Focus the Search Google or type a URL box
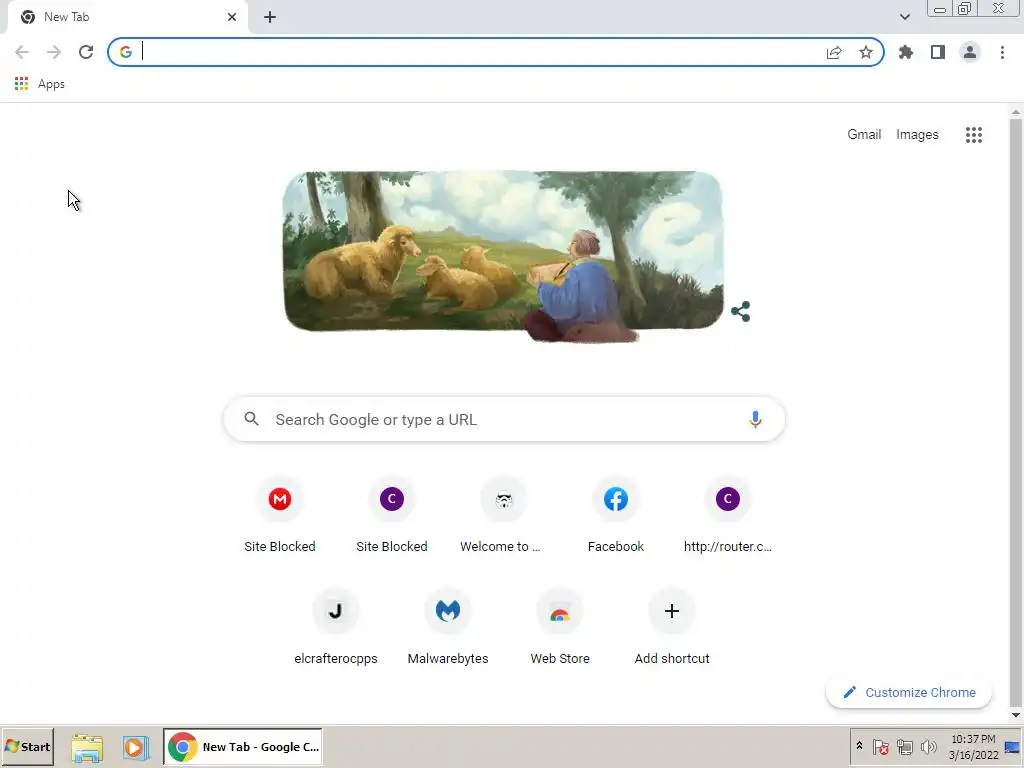 (x=504, y=419)
